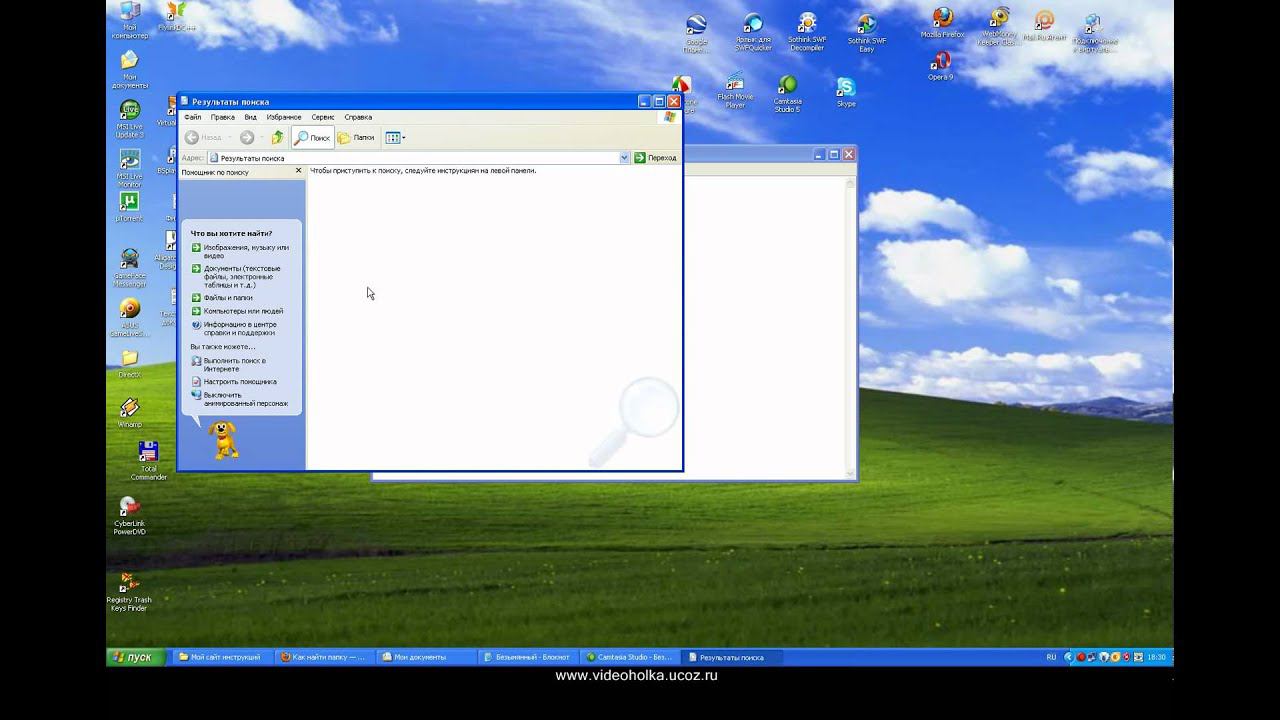The image size is (1280, 720).
Task: Click the пуск Start button
Action: pyautogui.click(x=137, y=657)
